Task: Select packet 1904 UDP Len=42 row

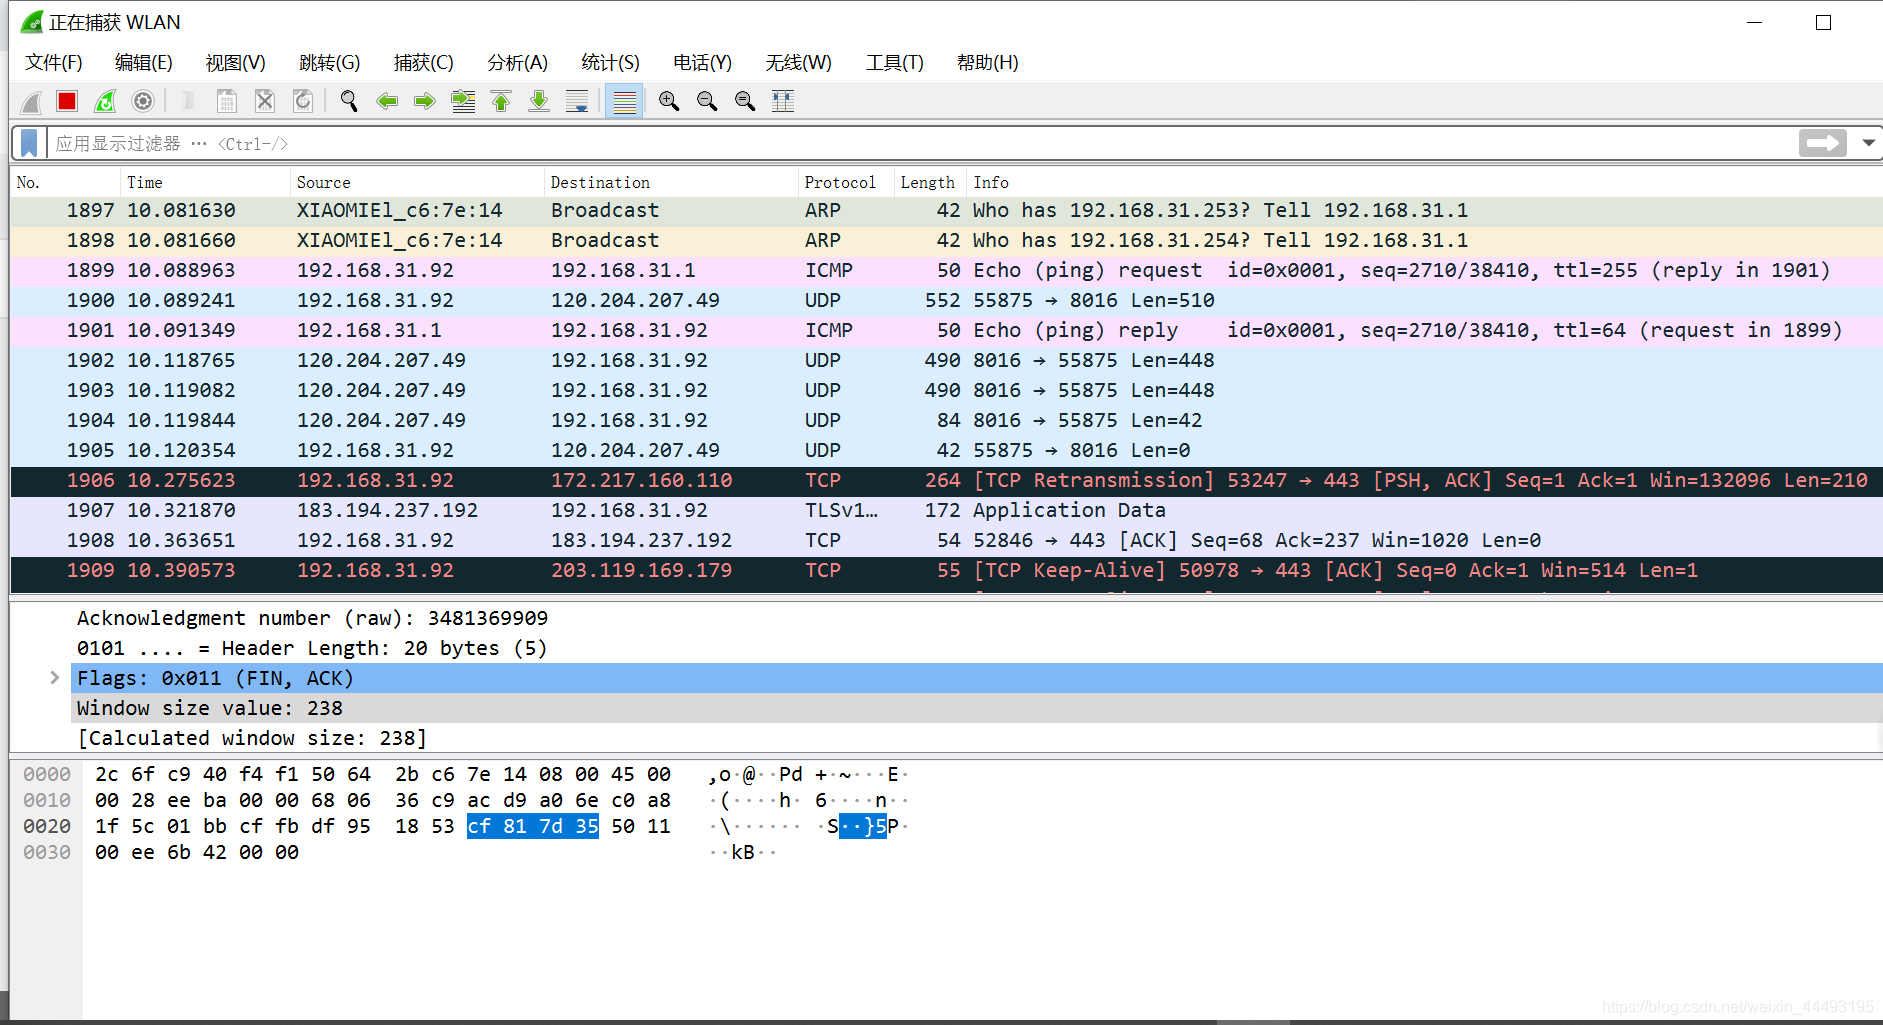Action: coord(946,421)
